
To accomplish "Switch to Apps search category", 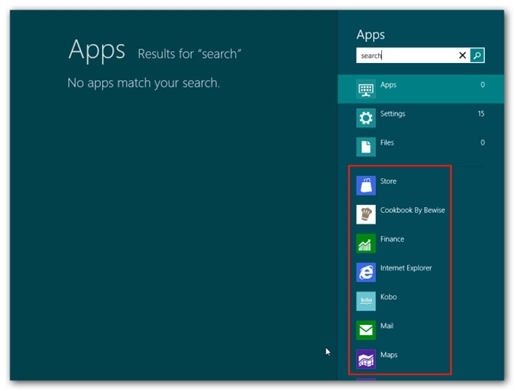I will 421,89.
